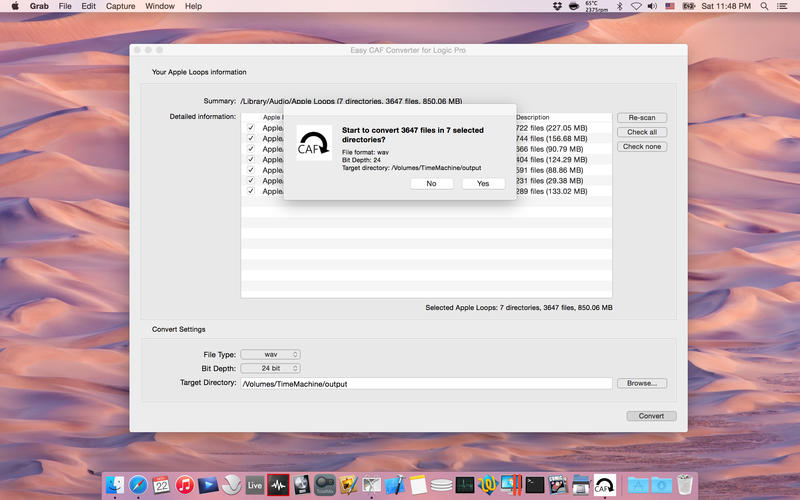Open Finder from the dock
Image resolution: width=800 pixels, height=500 pixels.
click(115, 485)
